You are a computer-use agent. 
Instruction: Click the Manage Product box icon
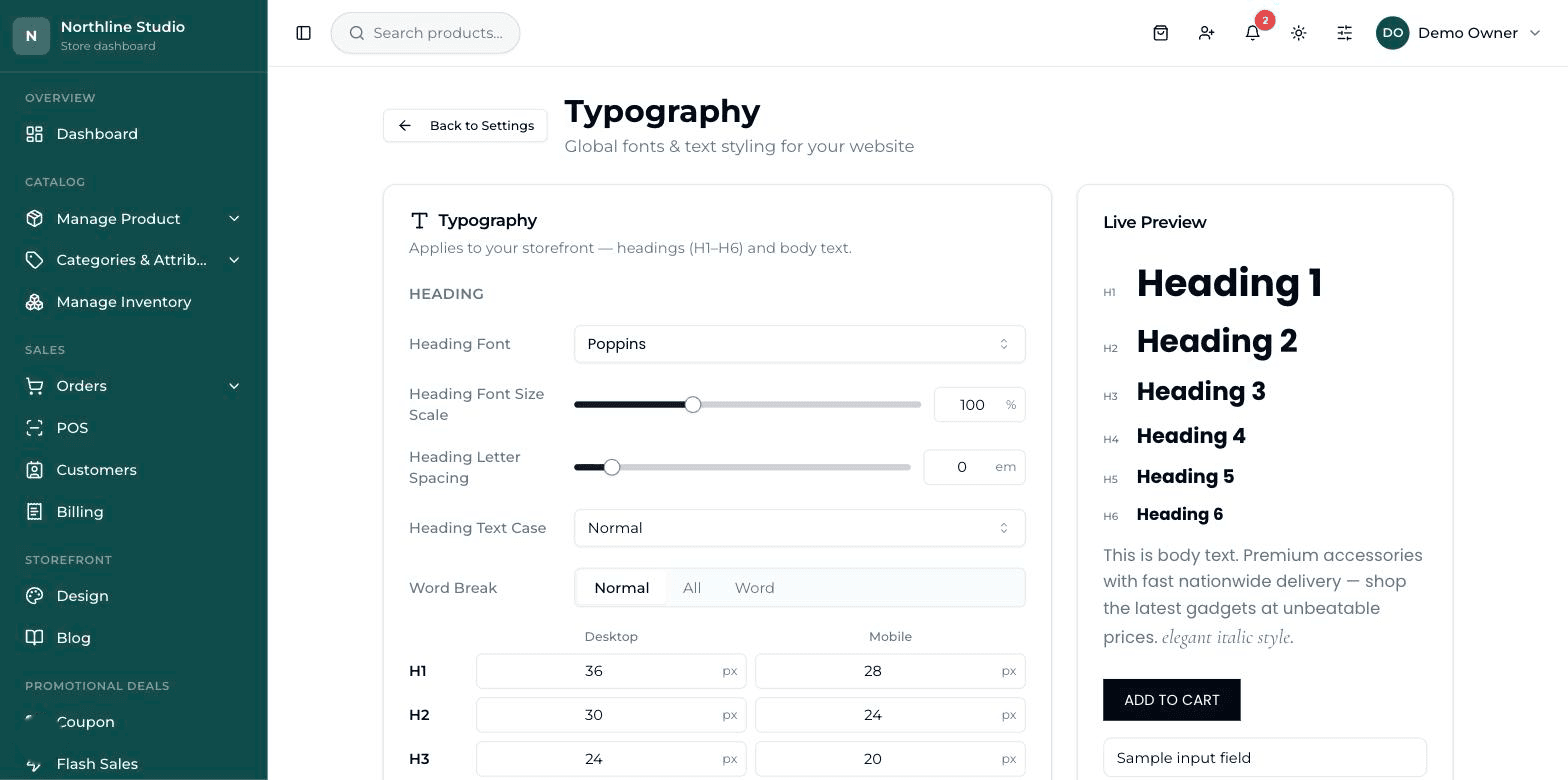pos(35,219)
